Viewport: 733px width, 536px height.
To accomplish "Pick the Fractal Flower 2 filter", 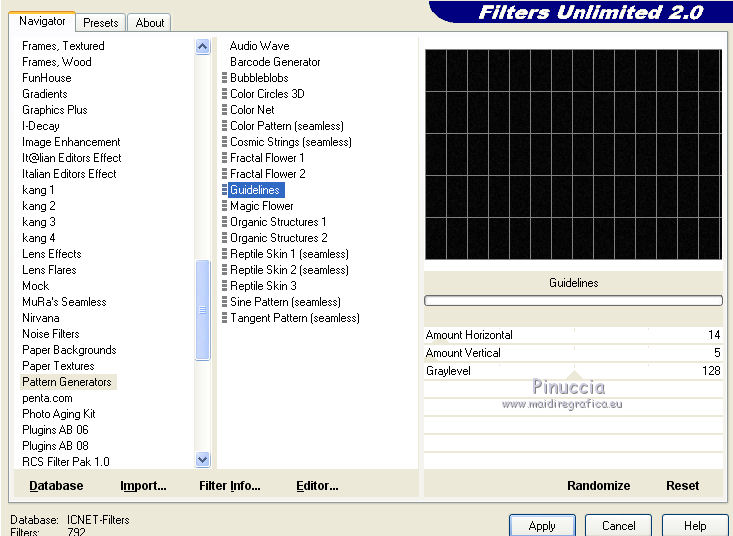I will coord(267,174).
